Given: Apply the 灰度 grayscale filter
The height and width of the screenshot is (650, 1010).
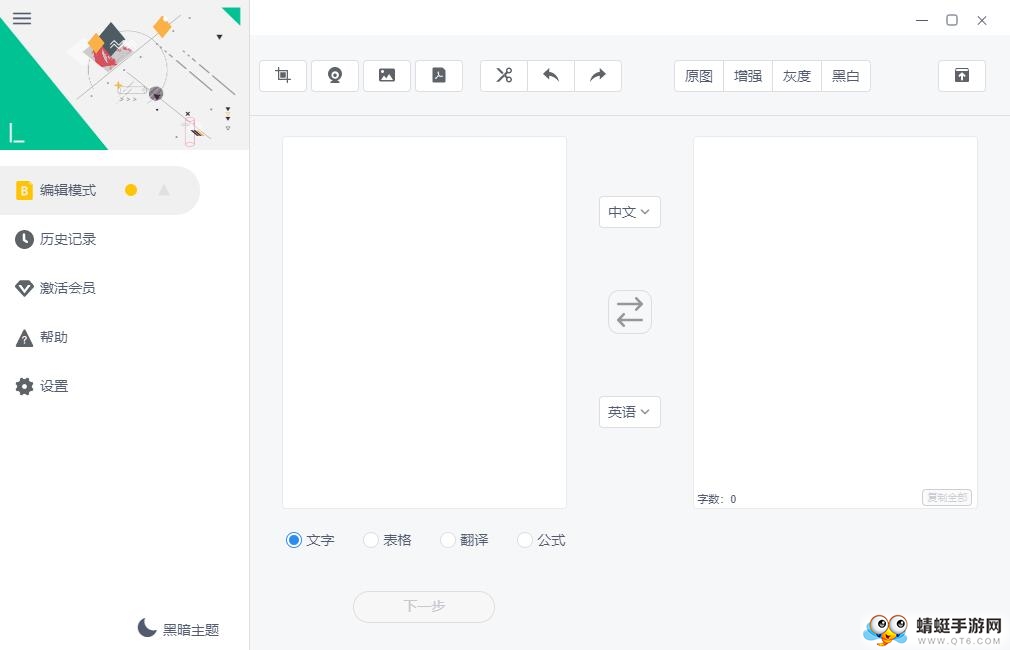Looking at the screenshot, I should coord(797,76).
